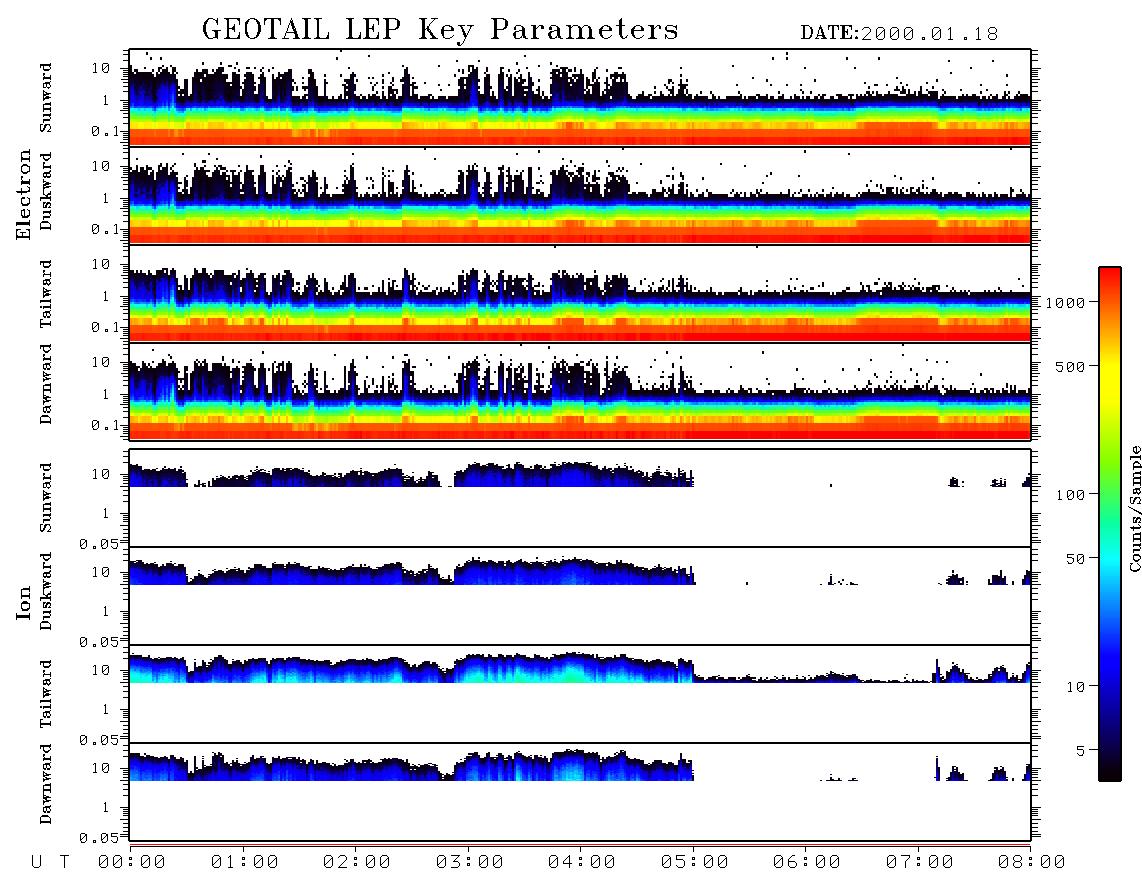Click the vertical "Ion" group label
The width and height of the screenshot is (1142, 880).
[24, 602]
